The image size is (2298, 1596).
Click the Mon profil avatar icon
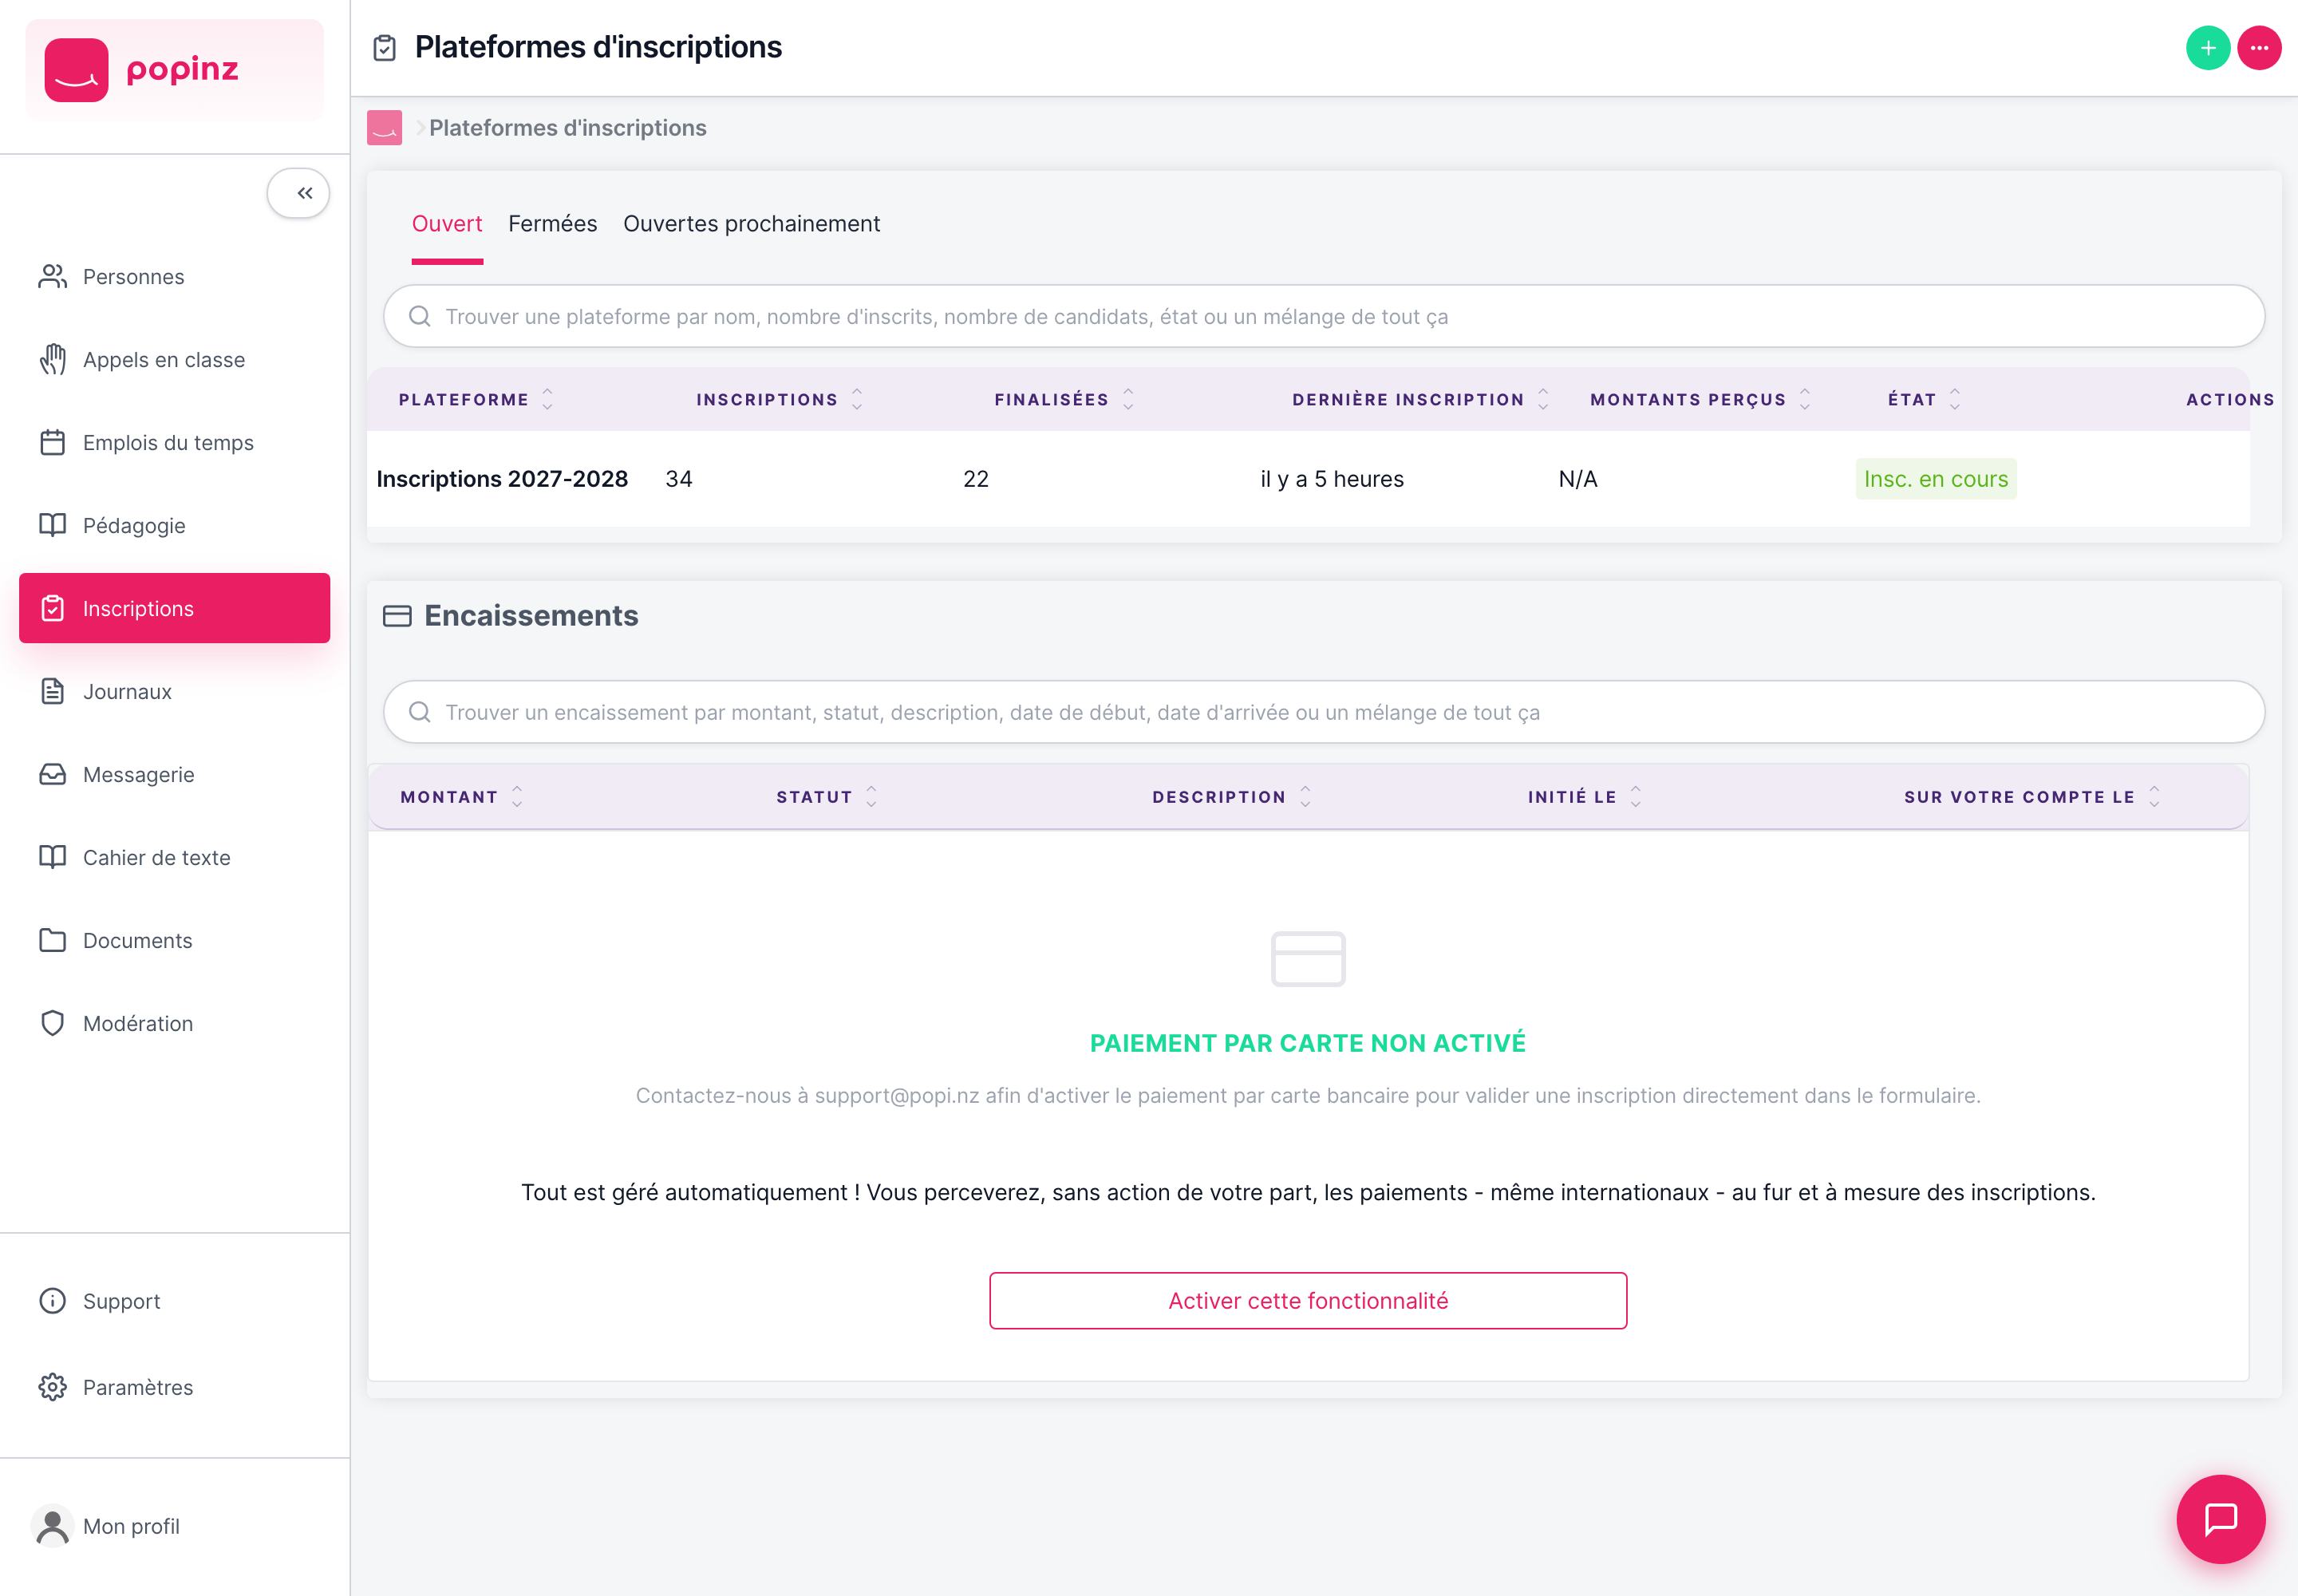click(x=52, y=1526)
